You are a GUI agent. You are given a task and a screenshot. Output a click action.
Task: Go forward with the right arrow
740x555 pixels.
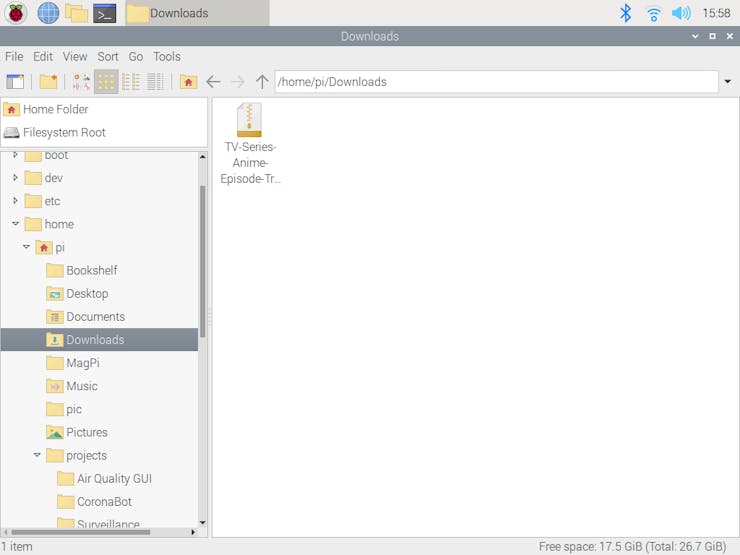tap(238, 82)
